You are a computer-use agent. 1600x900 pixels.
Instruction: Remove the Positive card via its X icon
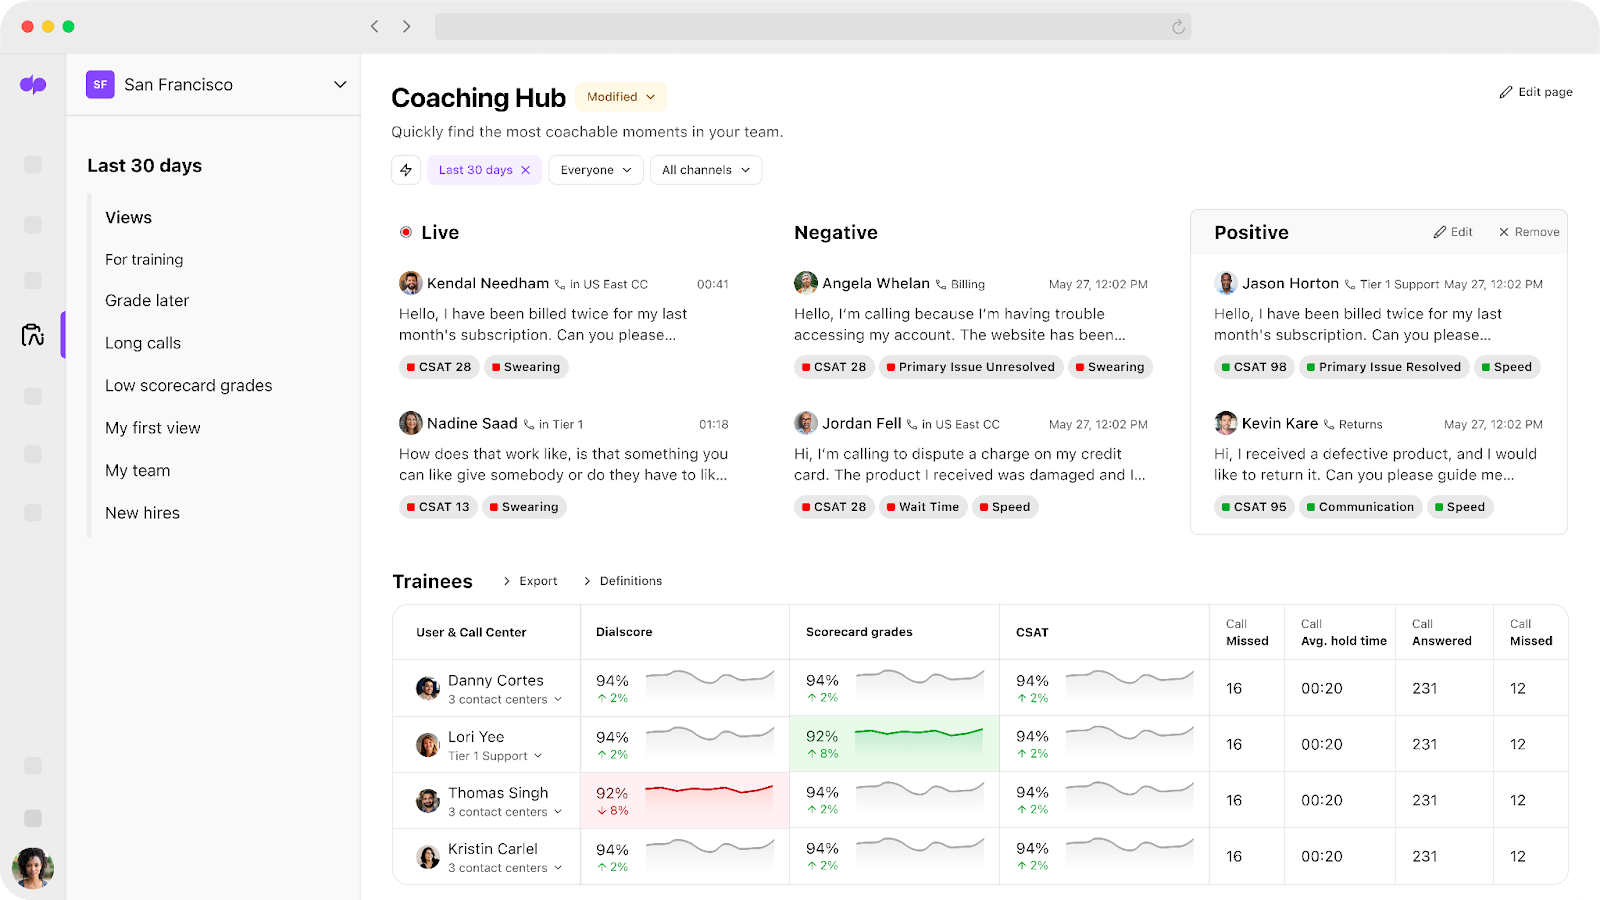(1502, 231)
